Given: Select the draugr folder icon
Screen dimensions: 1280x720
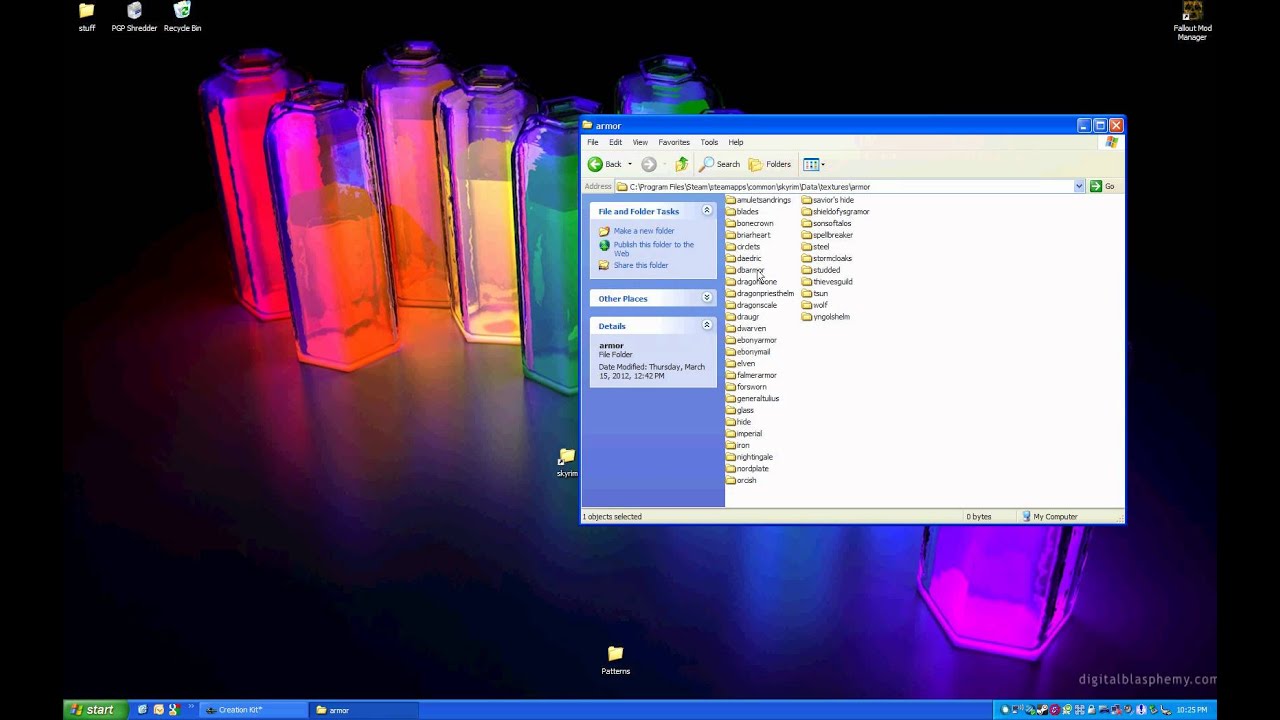Looking at the screenshot, I should click(731, 317).
